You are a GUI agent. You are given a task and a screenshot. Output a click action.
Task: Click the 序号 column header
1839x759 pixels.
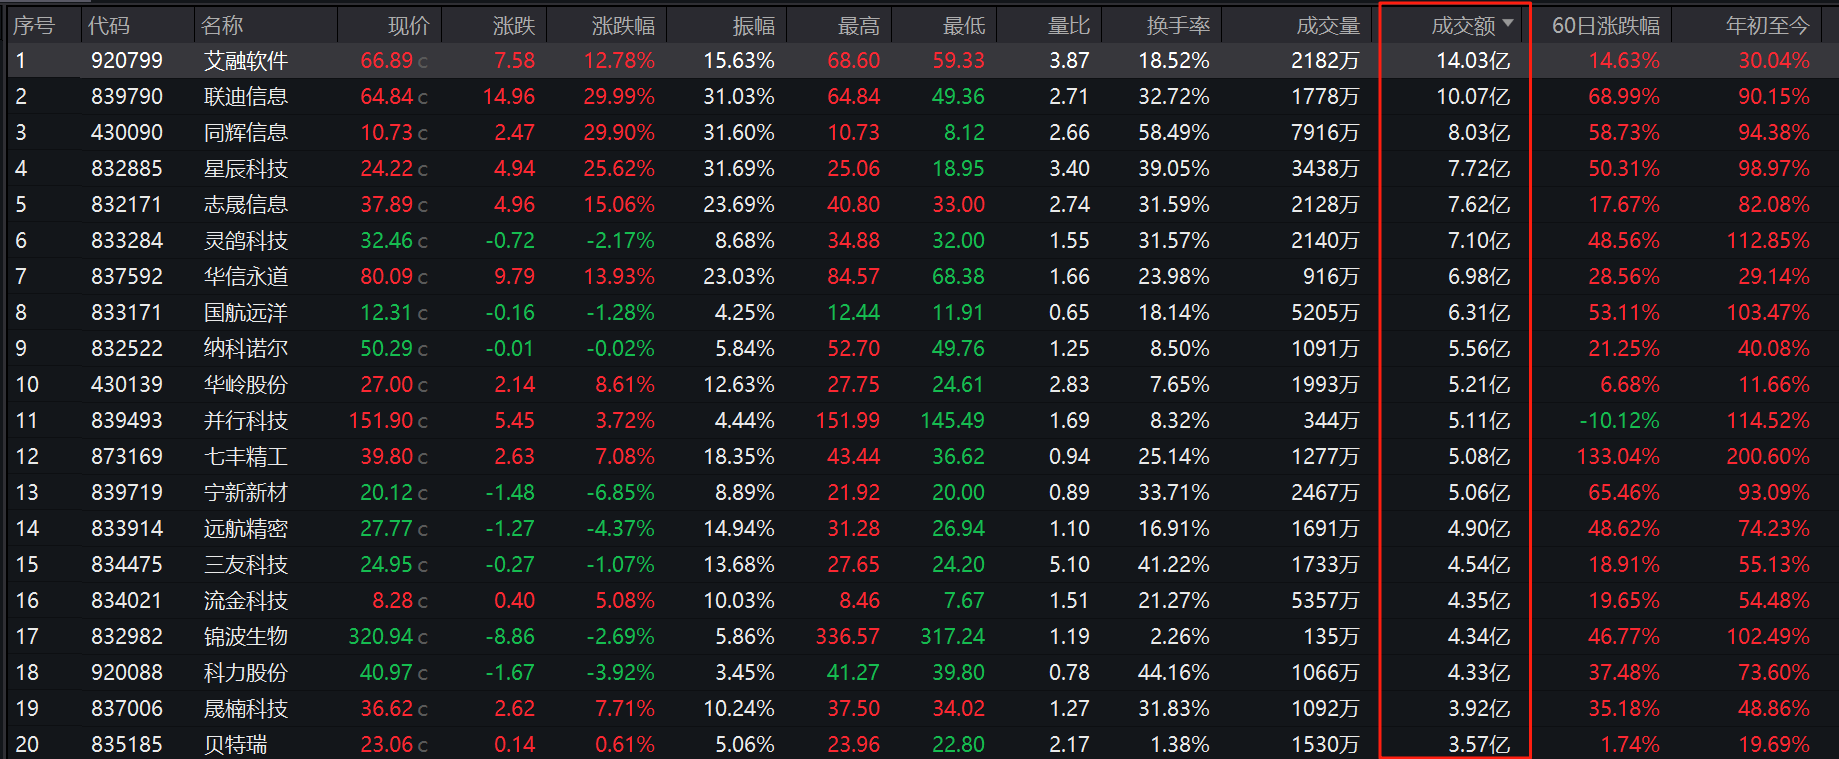point(33,26)
